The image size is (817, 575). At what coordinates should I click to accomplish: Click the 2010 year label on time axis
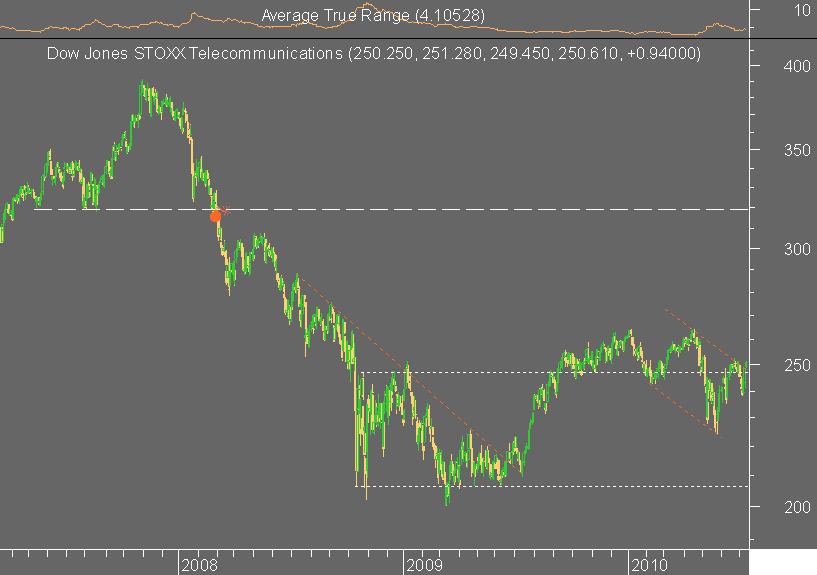click(649, 565)
